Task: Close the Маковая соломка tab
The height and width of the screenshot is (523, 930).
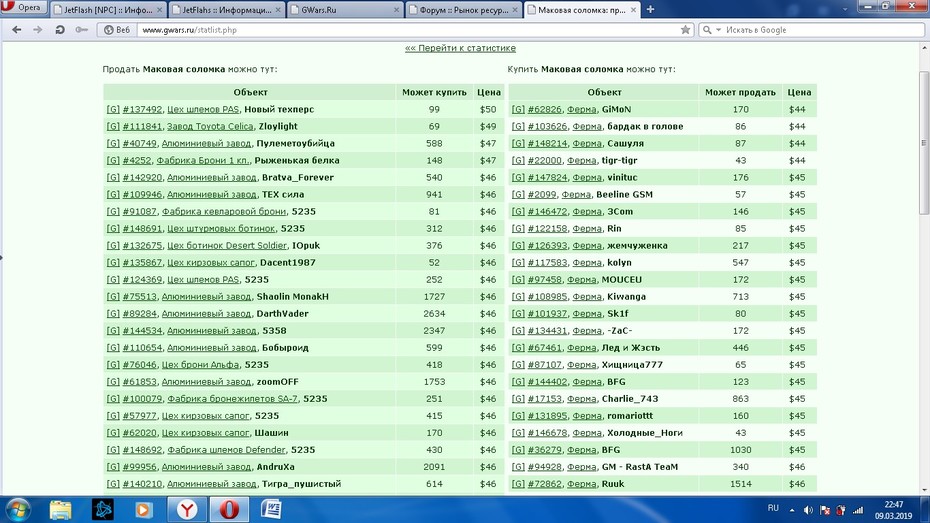Action: tap(633, 10)
